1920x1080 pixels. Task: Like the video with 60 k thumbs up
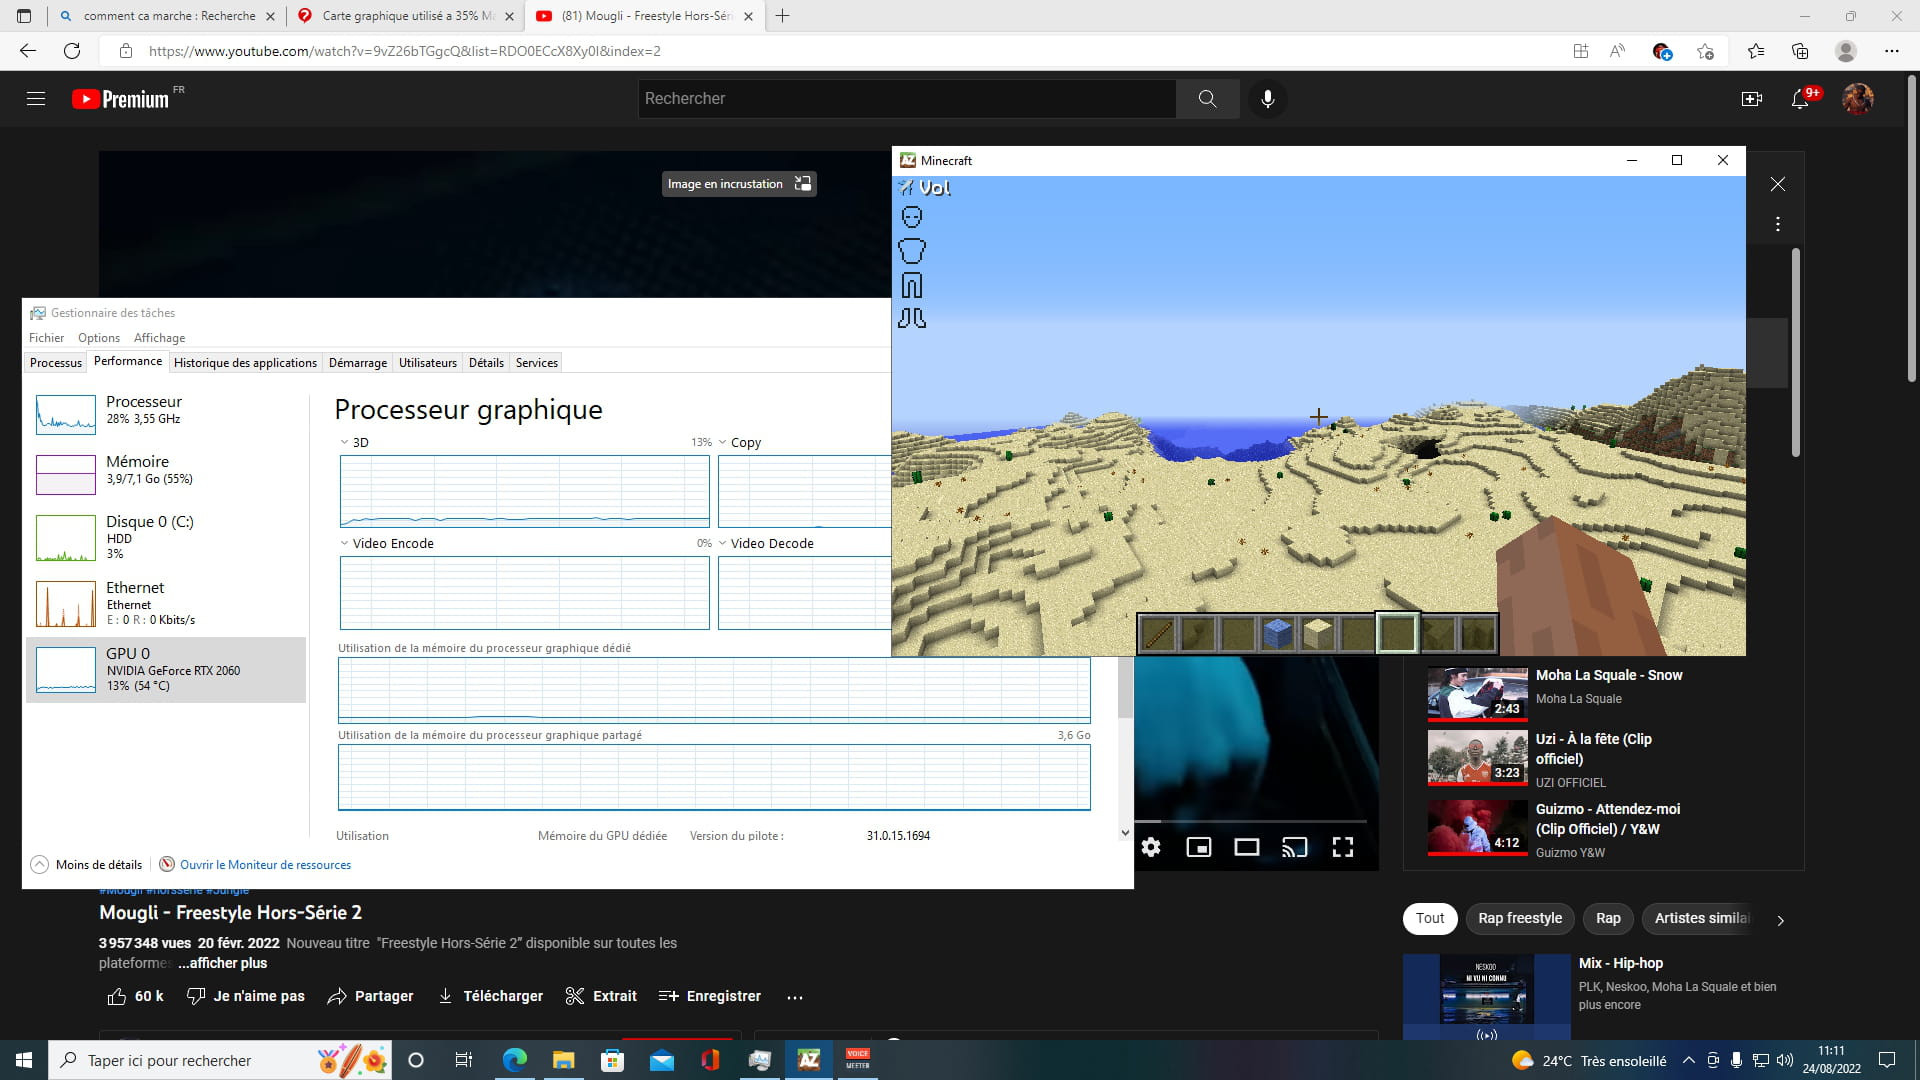(x=135, y=996)
